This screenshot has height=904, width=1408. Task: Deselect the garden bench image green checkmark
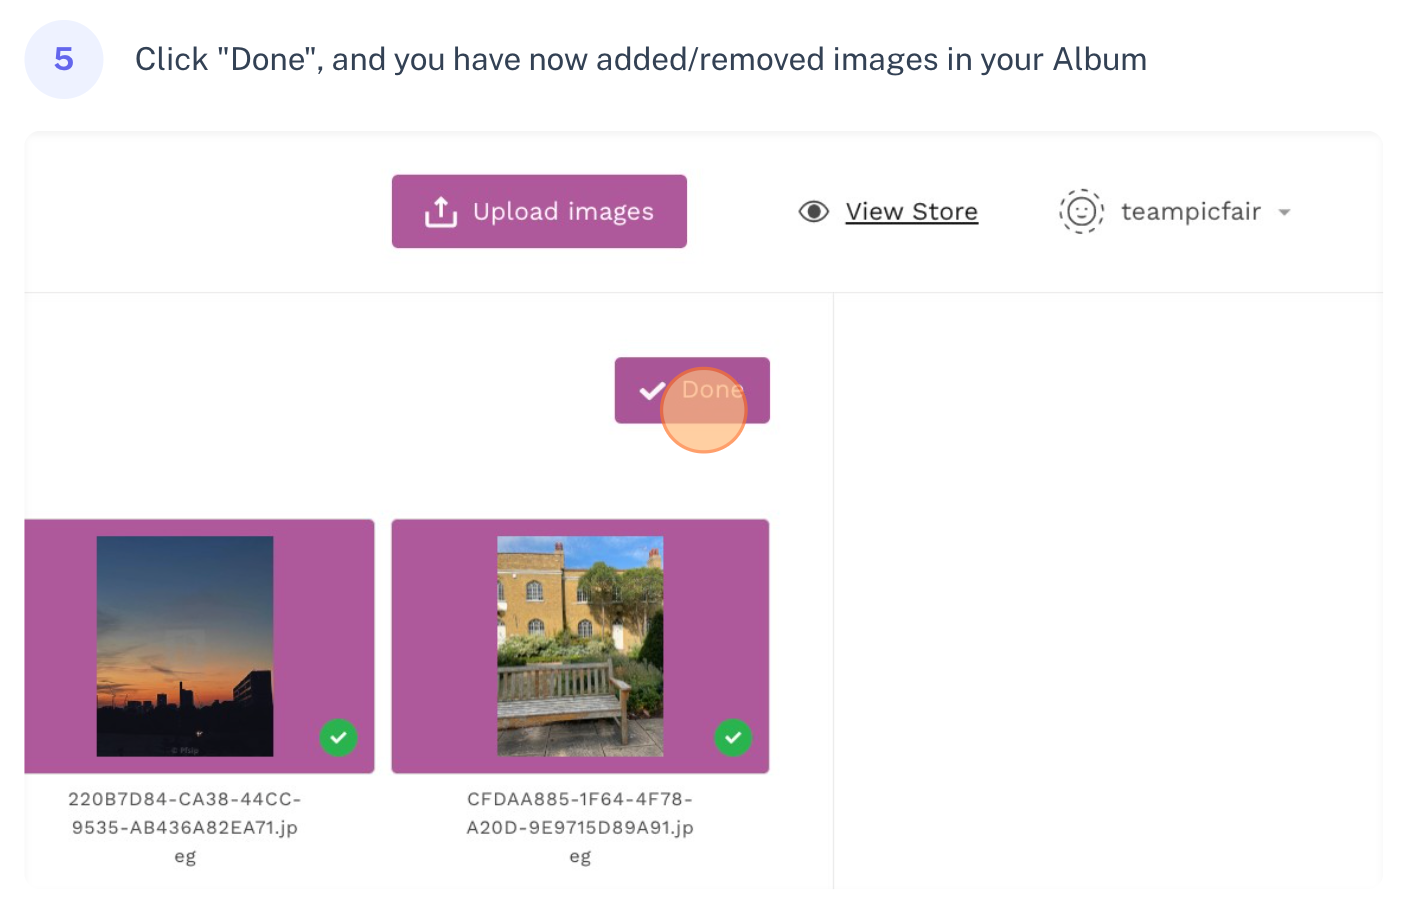coord(733,738)
